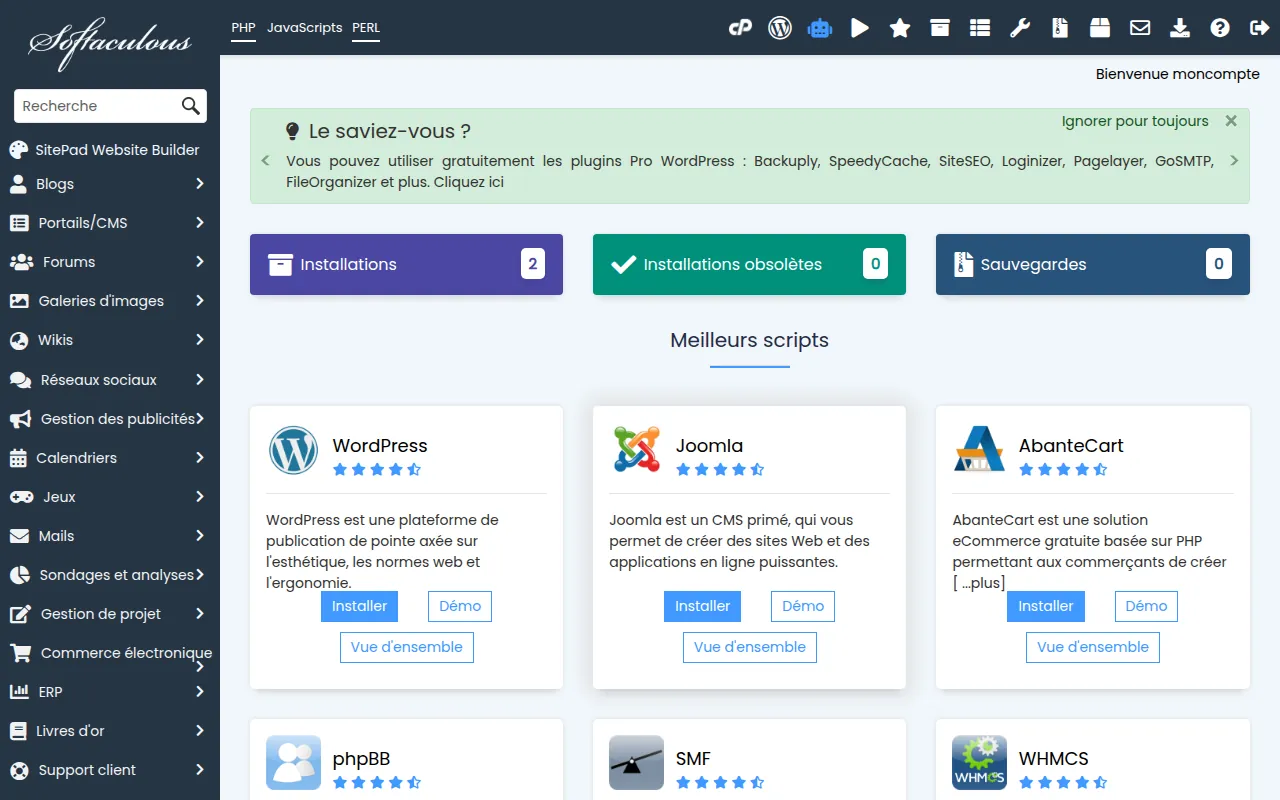
Task: Open the blue robot assistant icon
Action: click(820, 28)
